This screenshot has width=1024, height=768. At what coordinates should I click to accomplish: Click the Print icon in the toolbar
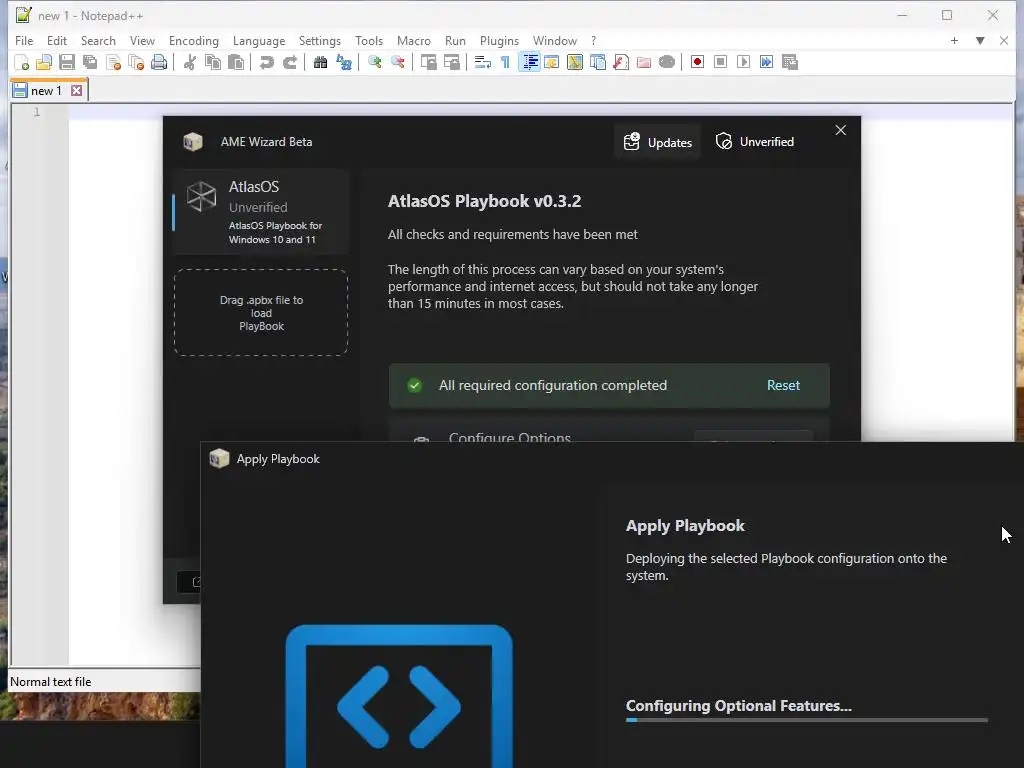click(x=159, y=62)
